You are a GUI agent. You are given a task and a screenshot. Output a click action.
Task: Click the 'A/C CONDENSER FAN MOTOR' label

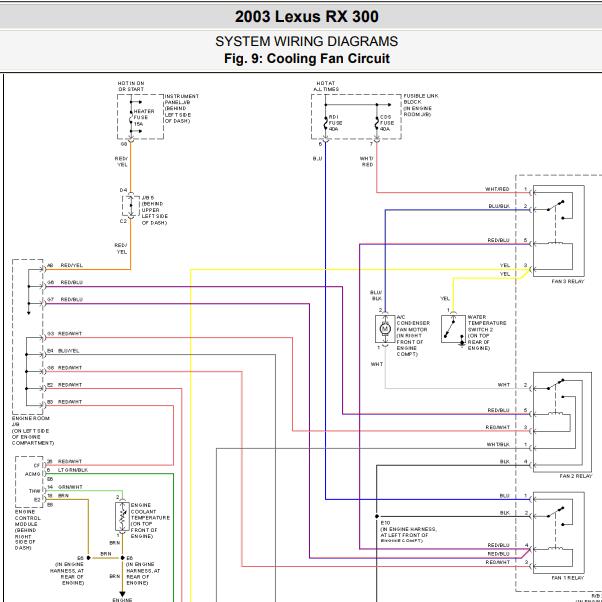click(413, 336)
